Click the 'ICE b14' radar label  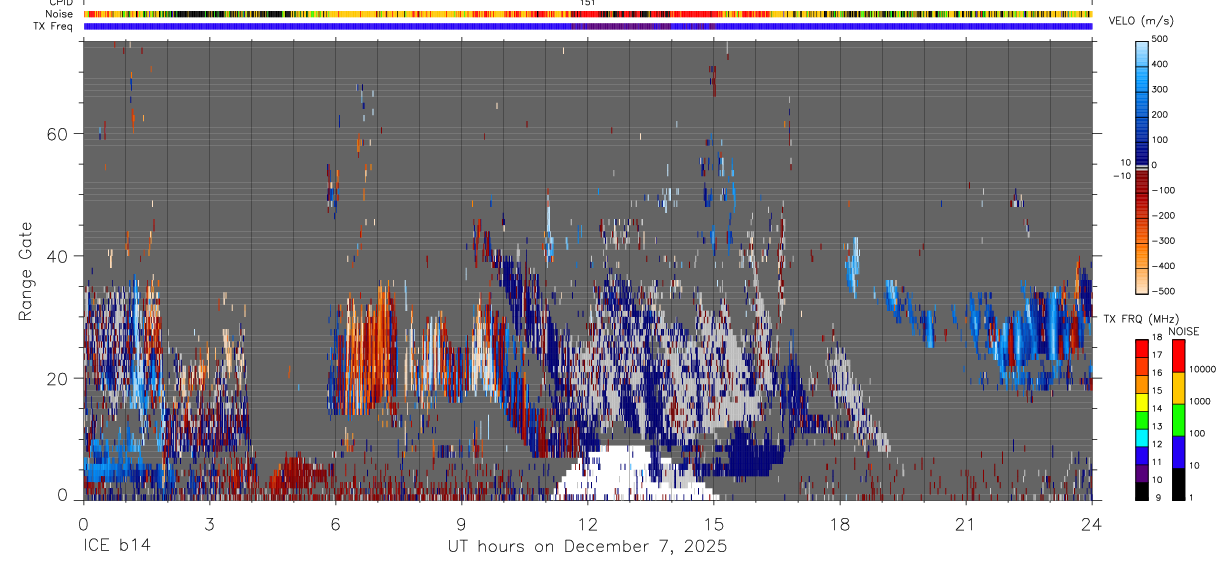click(118, 547)
